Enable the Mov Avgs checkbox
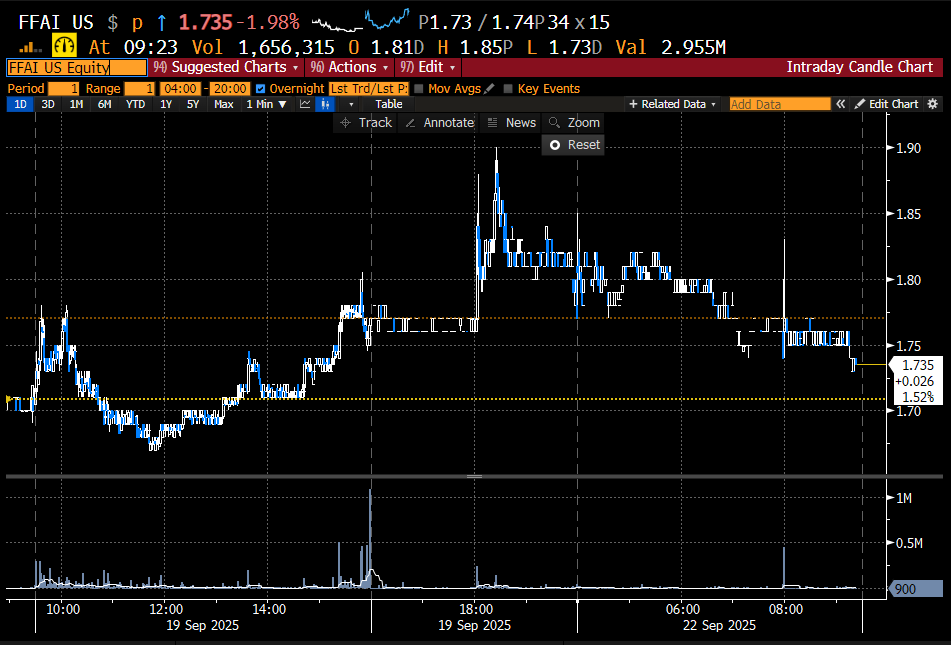Image resolution: width=951 pixels, height=645 pixels. pyautogui.click(x=418, y=89)
